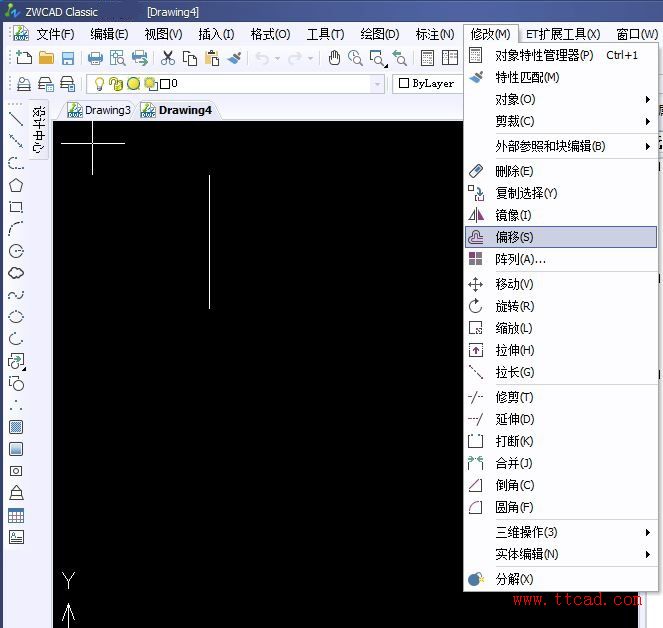The width and height of the screenshot is (663, 628).
Task: Select the Pan hand tool
Action: pyautogui.click(x=334, y=58)
